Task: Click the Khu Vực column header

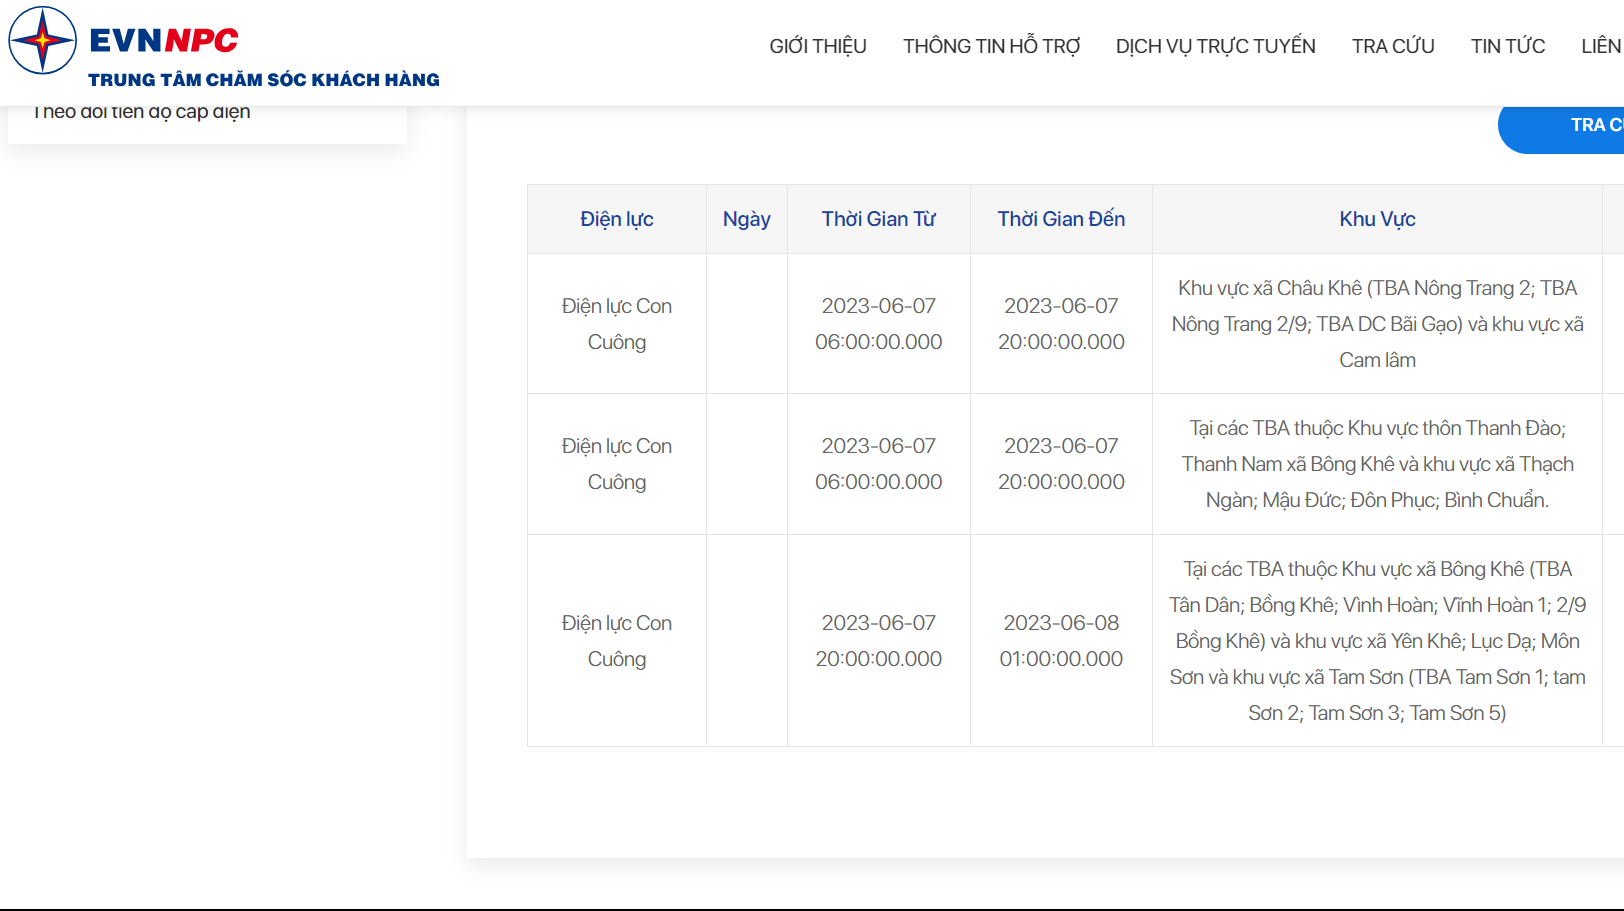Action: (1376, 219)
